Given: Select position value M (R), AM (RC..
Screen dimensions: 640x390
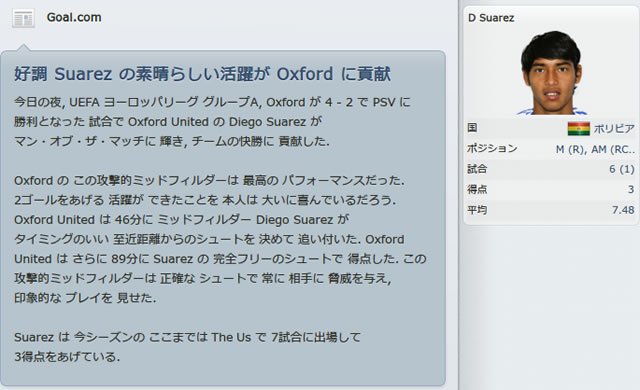Looking at the screenshot, I should click(595, 150).
